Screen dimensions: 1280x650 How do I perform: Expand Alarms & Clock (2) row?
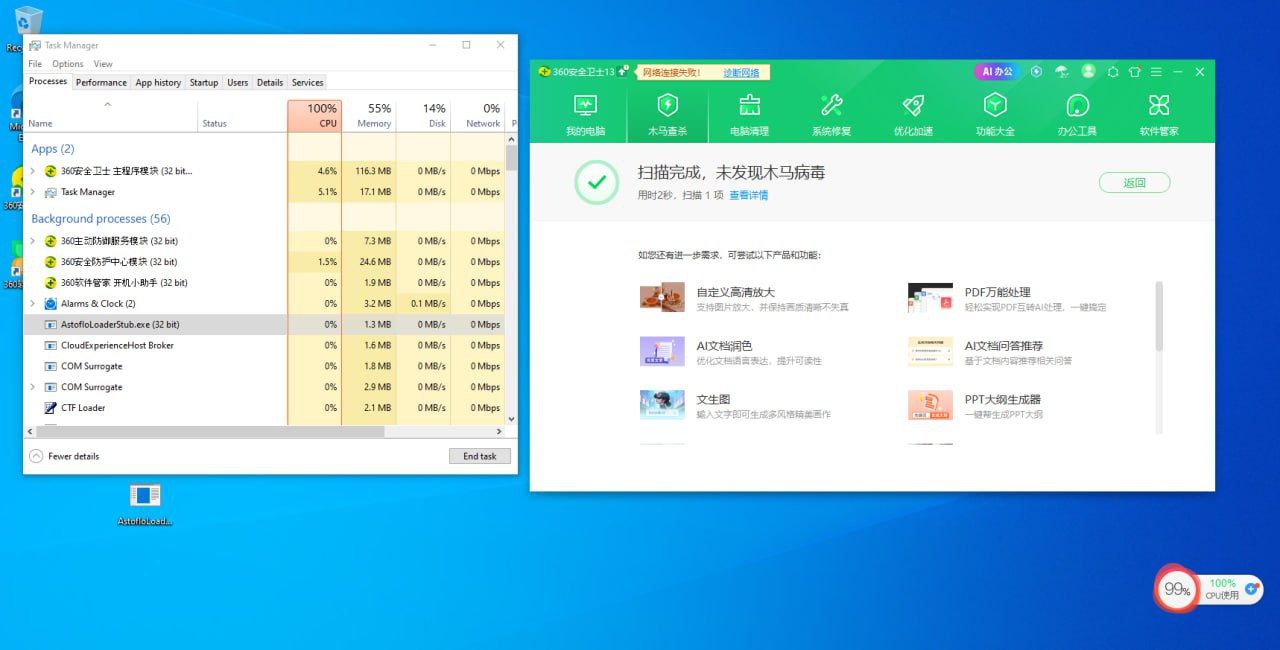pos(32,303)
